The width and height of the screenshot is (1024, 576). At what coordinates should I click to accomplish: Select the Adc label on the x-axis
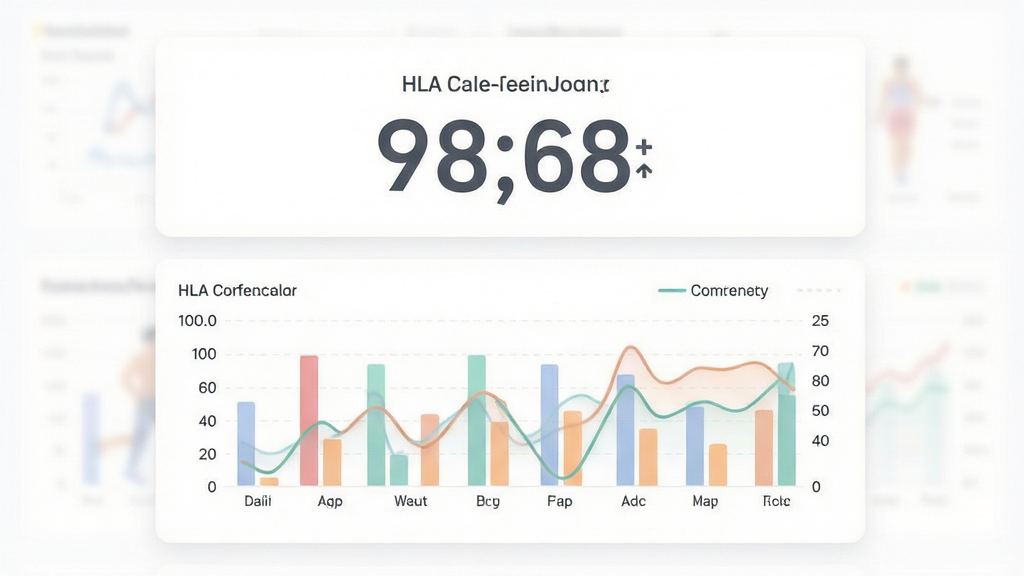633,501
